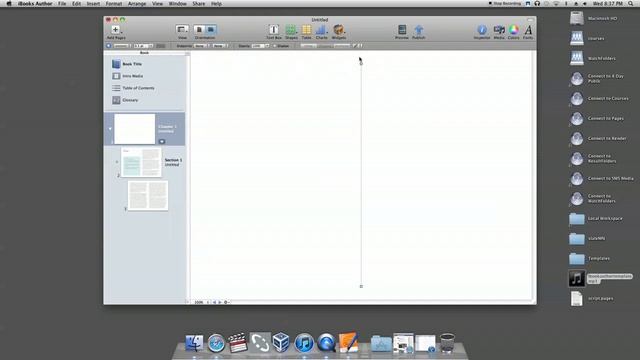Open the Media browser

point(499,31)
